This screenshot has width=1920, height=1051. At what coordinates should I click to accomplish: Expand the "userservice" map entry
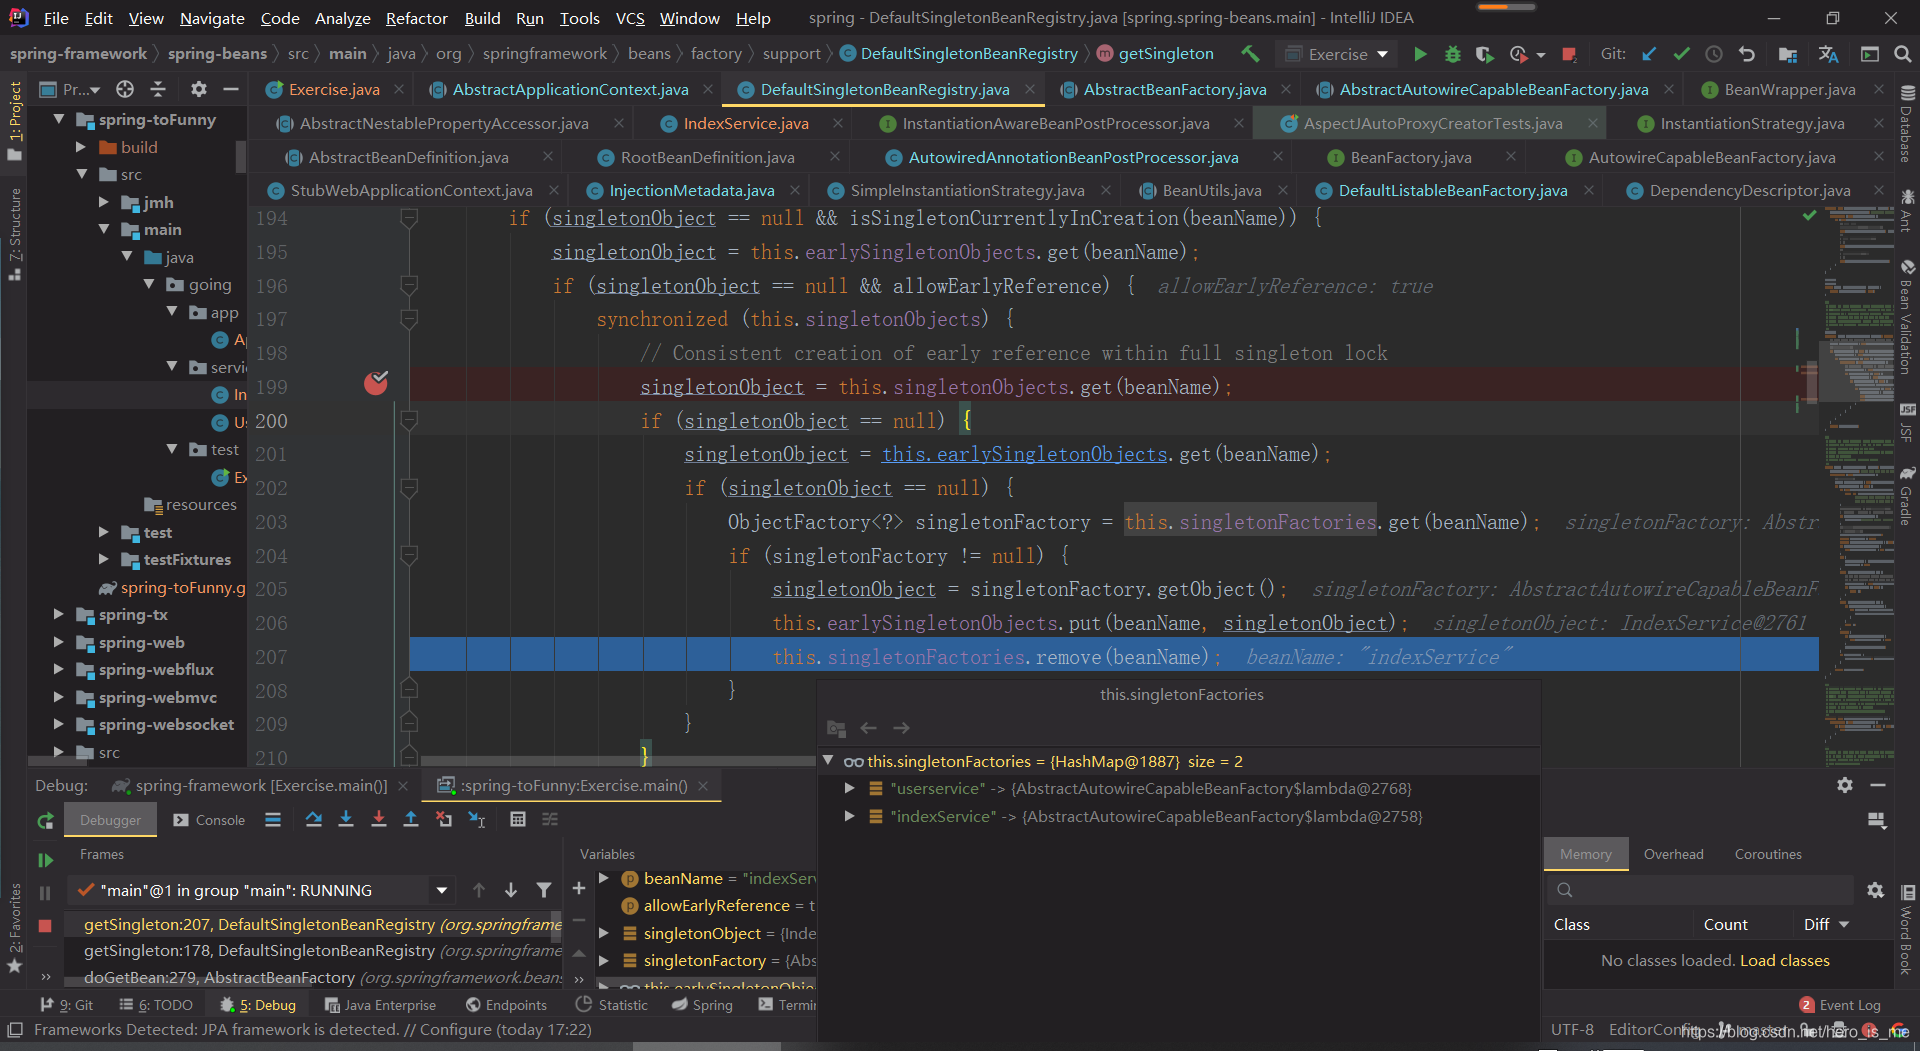(849, 788)
